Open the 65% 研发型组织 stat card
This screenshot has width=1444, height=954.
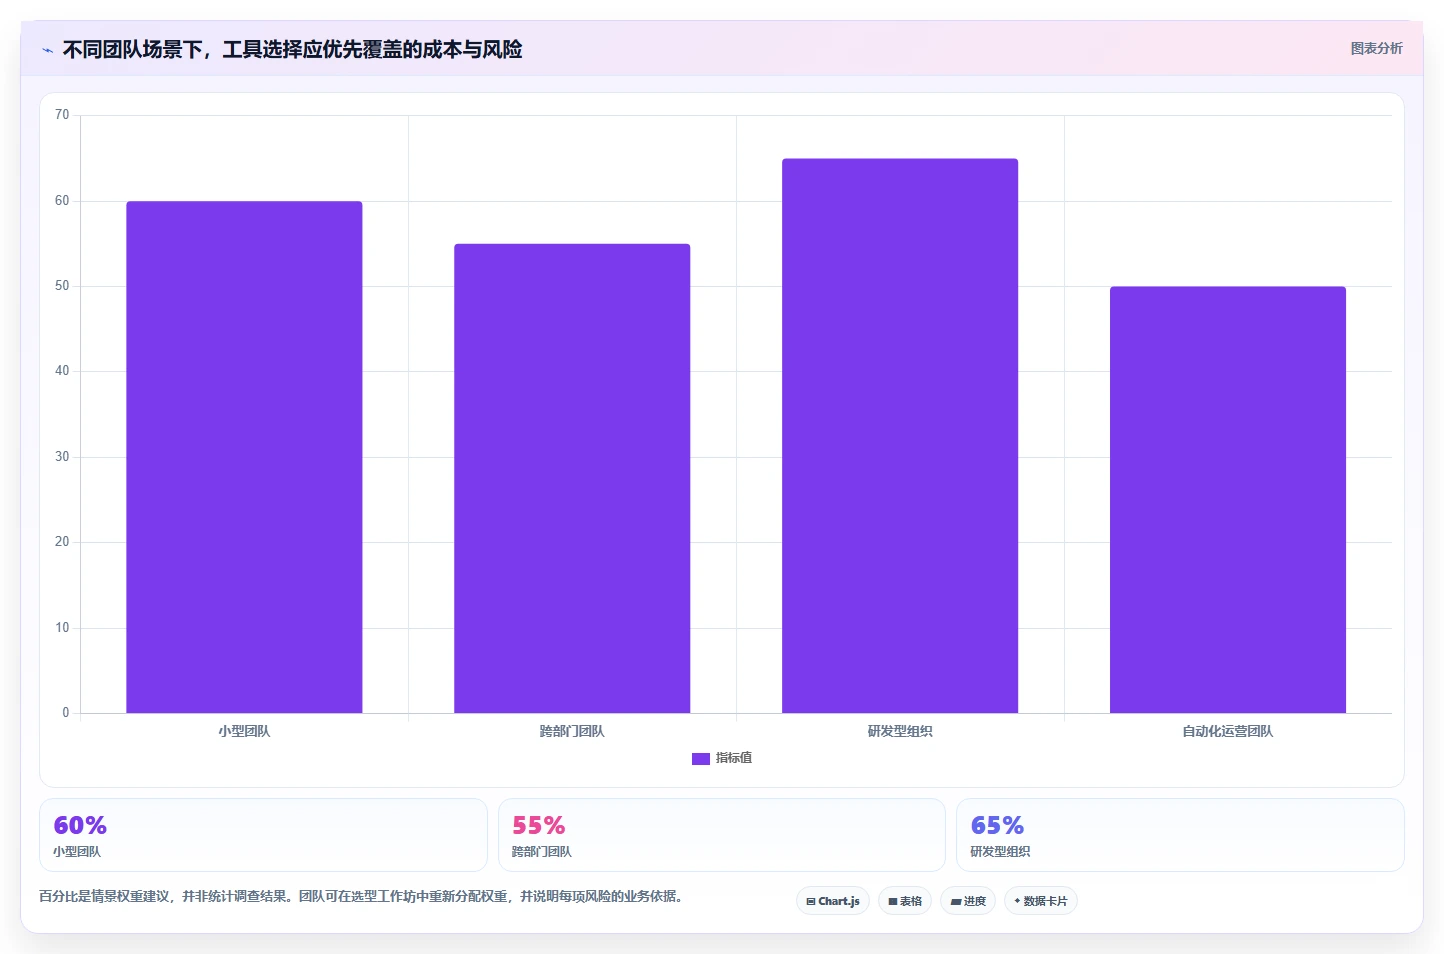1180,835
